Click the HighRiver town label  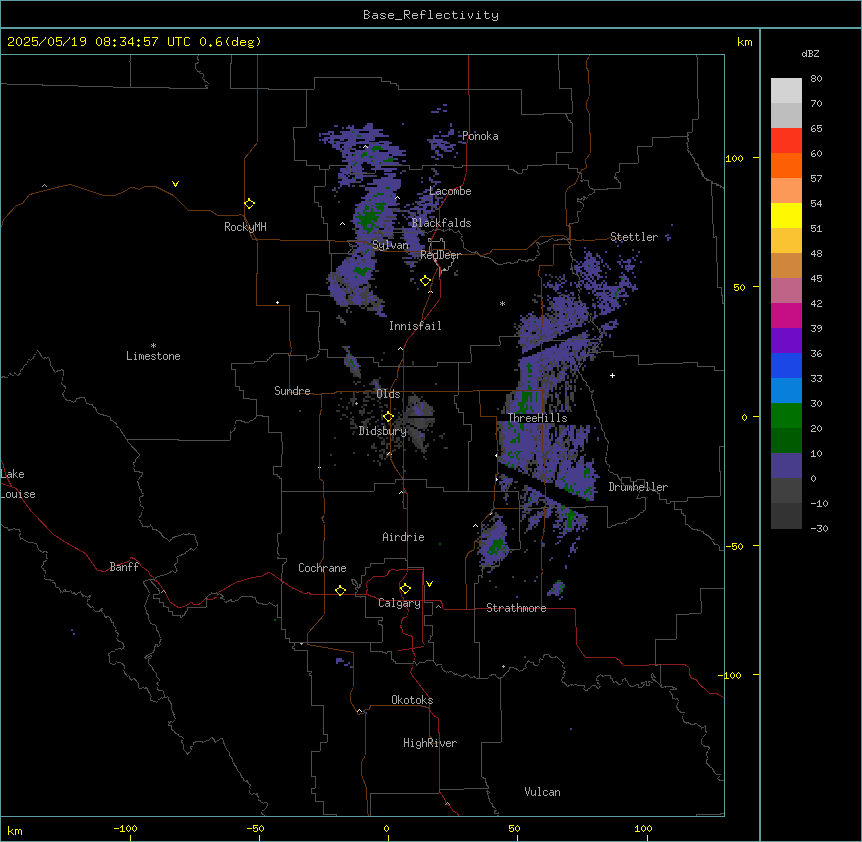click(x=430, y=743)
